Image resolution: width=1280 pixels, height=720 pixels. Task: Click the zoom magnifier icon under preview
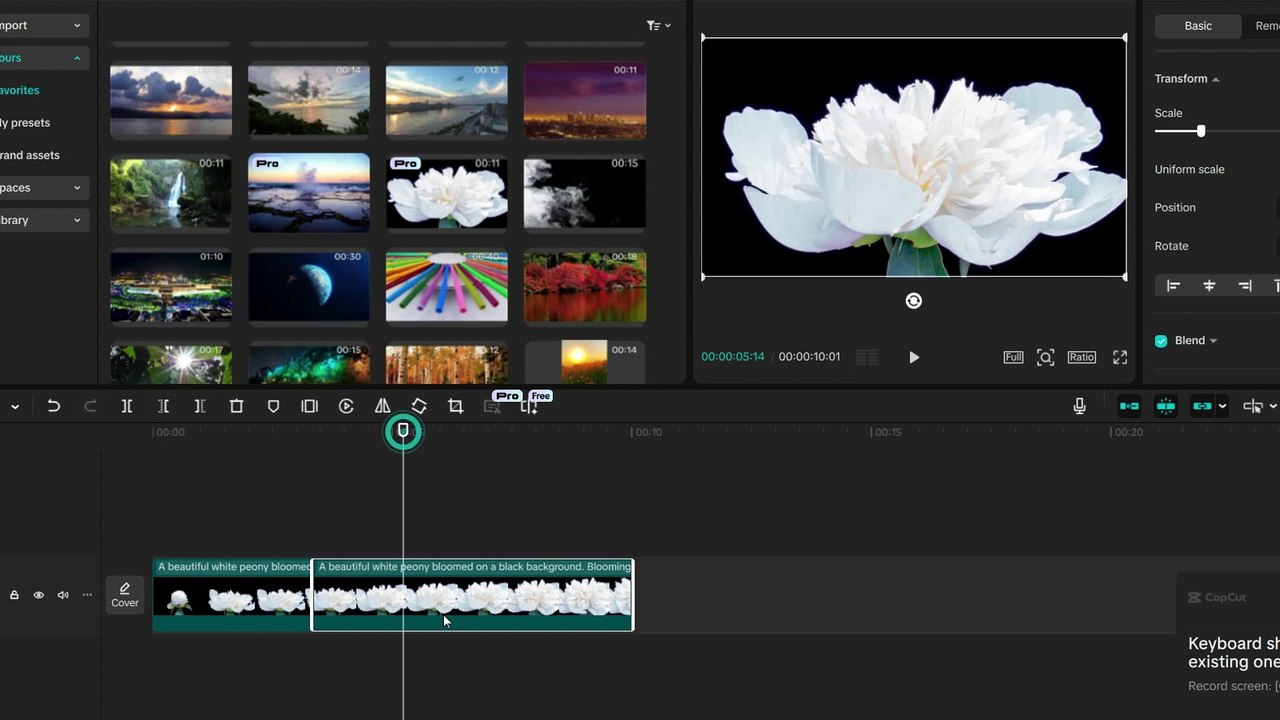pos(1045,357)
